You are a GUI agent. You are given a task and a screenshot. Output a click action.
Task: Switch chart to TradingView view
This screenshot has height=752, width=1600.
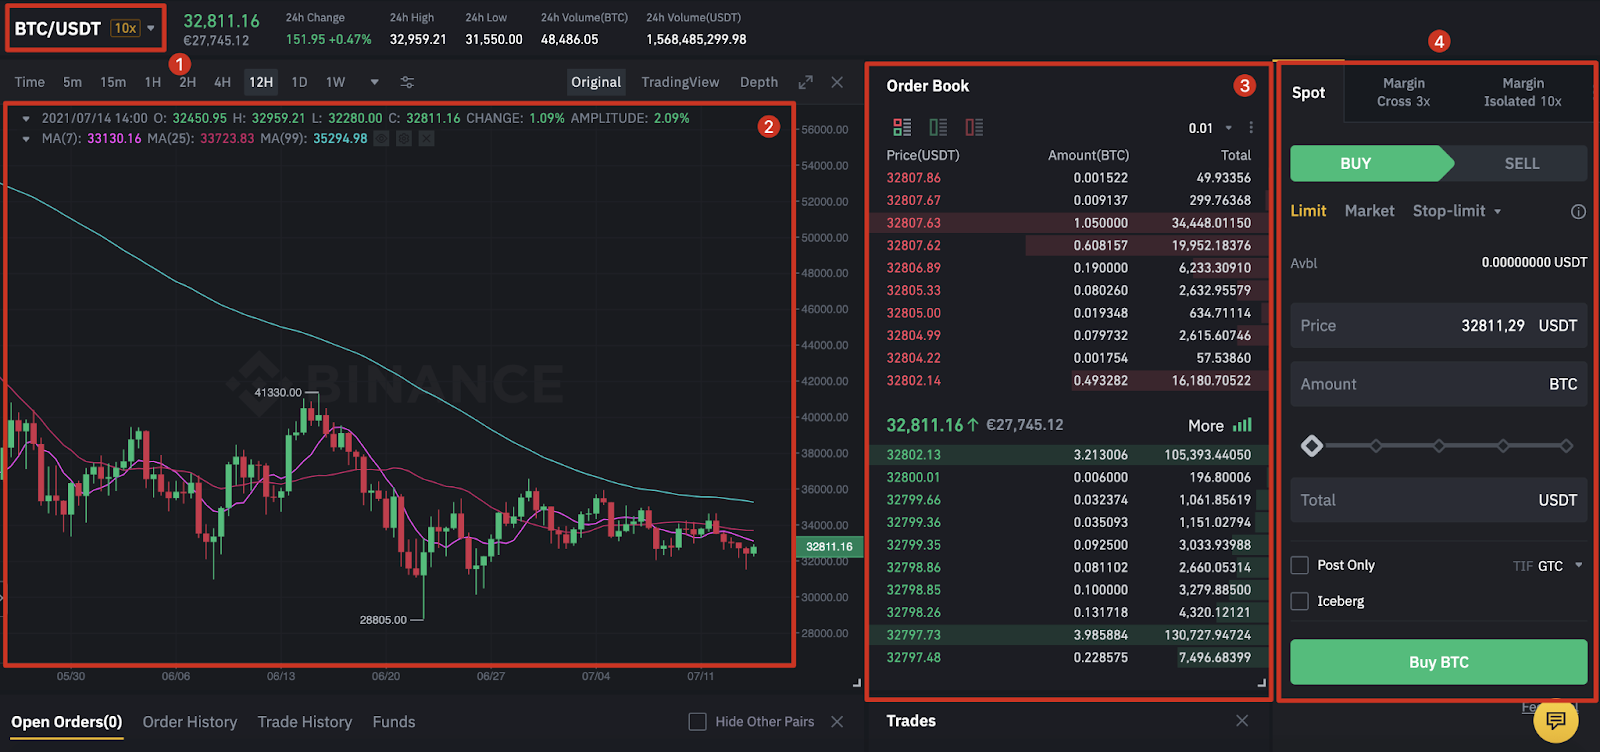coord(680,82)
